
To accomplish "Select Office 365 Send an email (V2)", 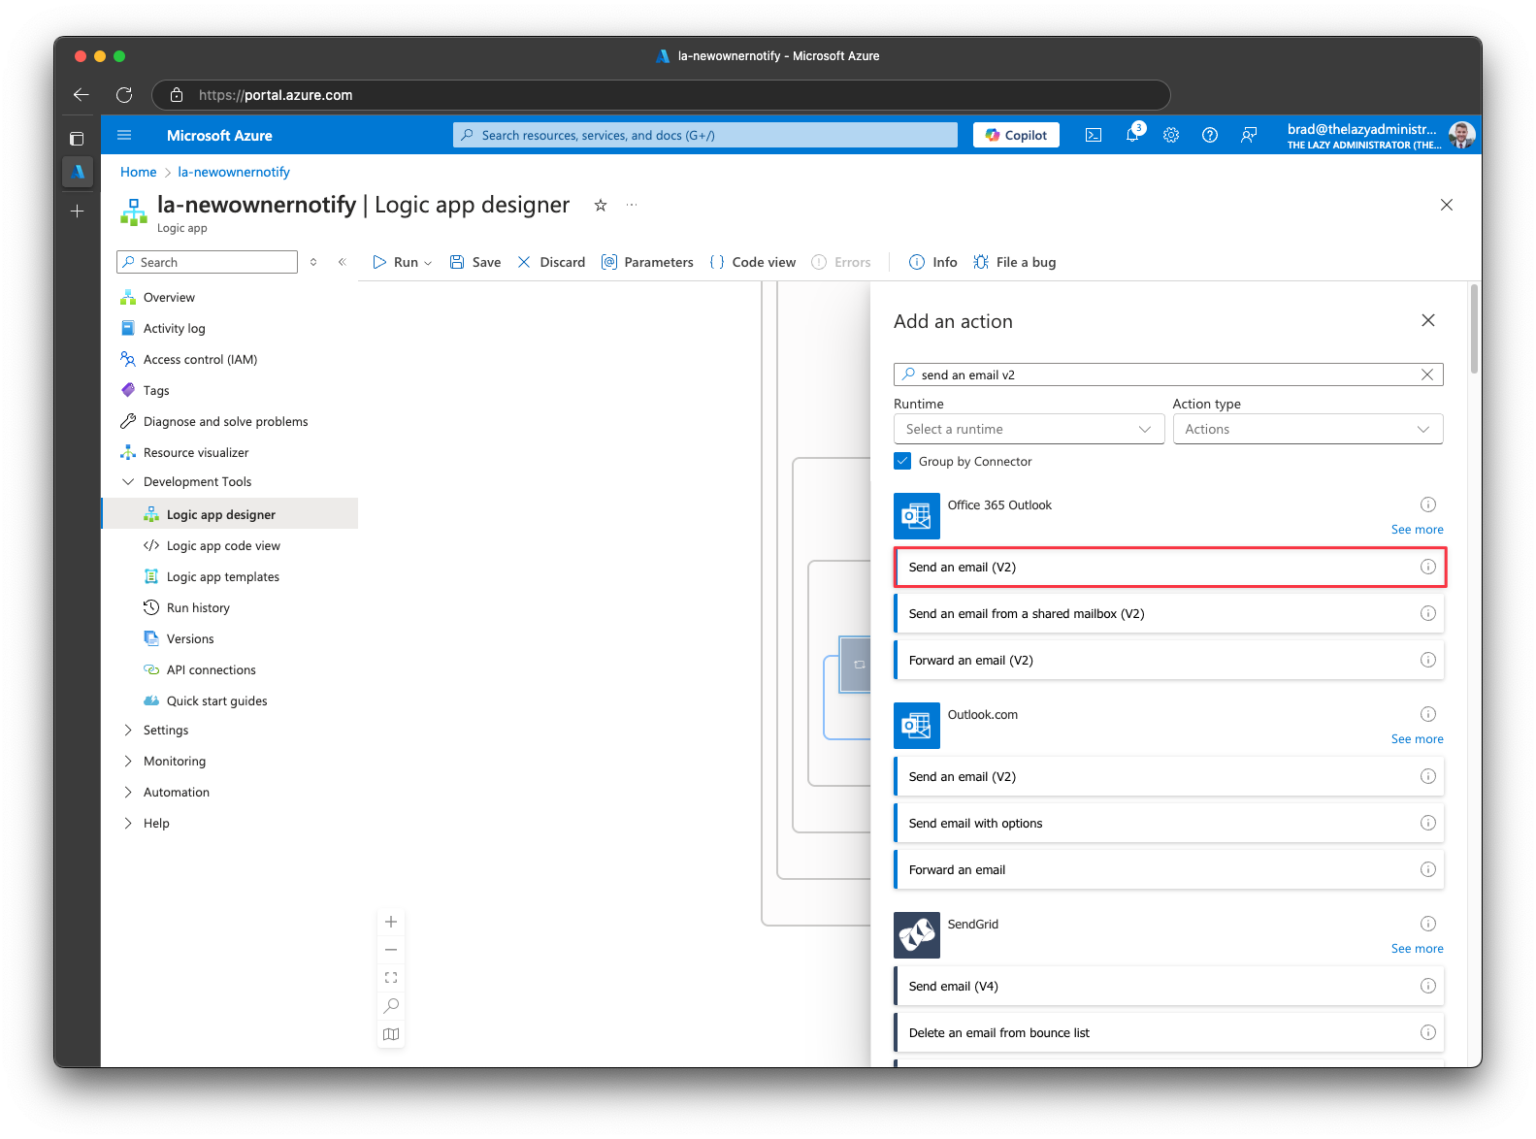I will (1169, 567).
